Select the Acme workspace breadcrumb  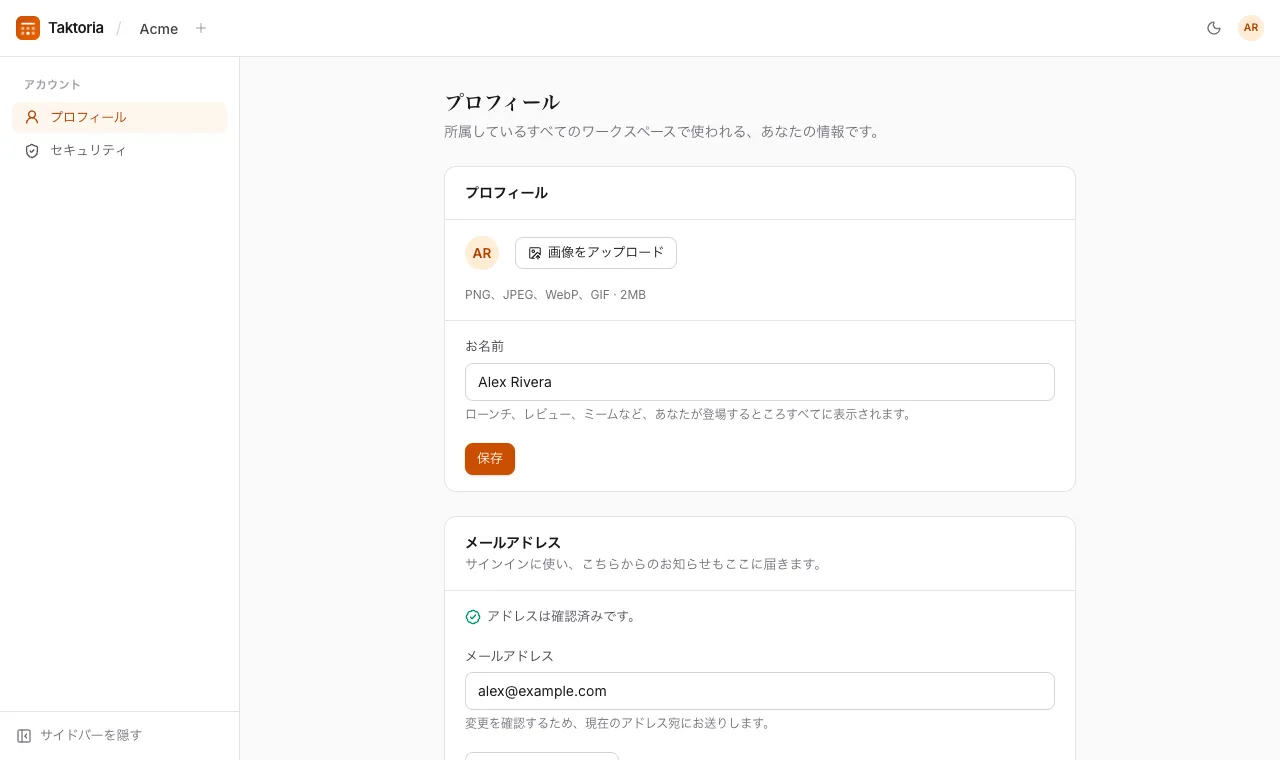(159, 29)
